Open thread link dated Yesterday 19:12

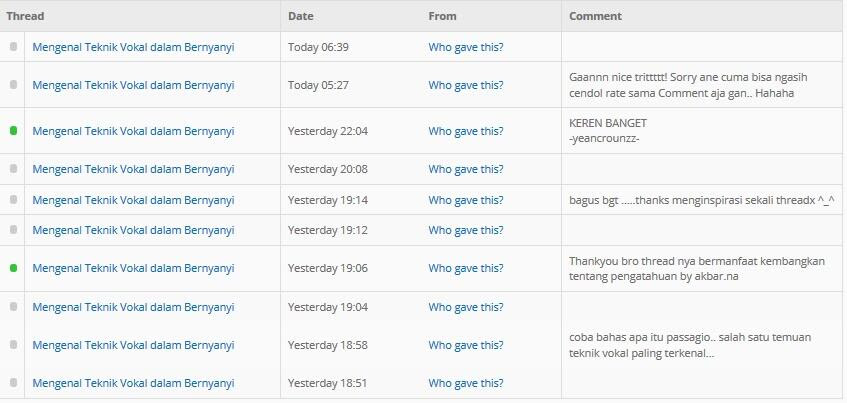[133, 230]
